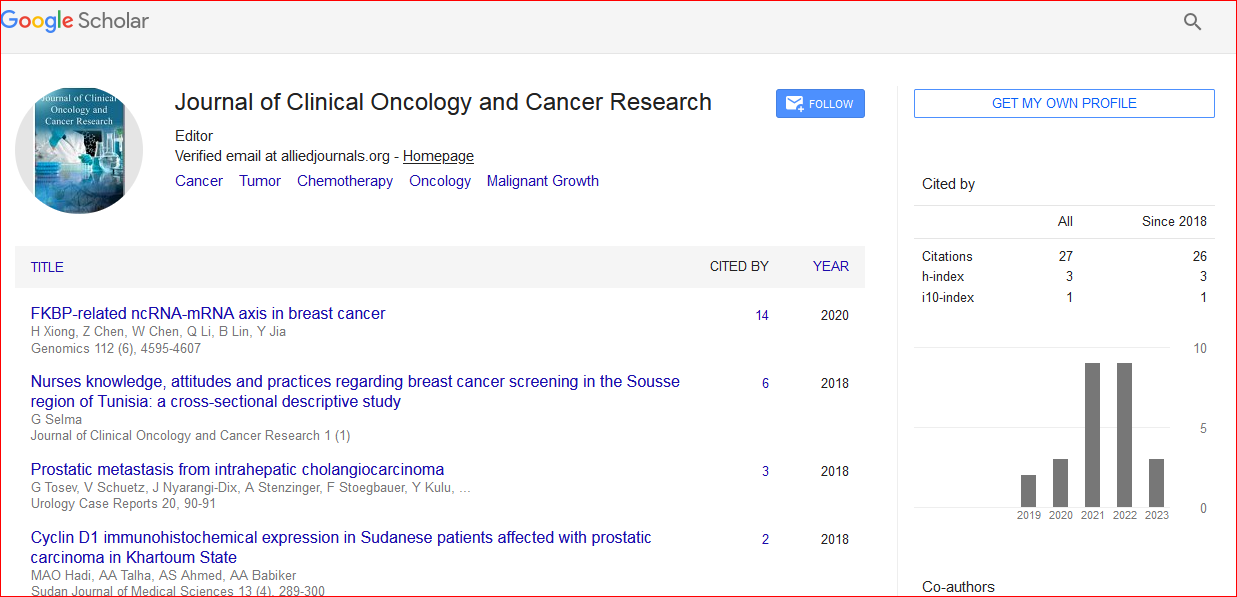Sort publications by Year column
The width and height of the screenshot is (1237, 597).
click(x=830, y=266)
